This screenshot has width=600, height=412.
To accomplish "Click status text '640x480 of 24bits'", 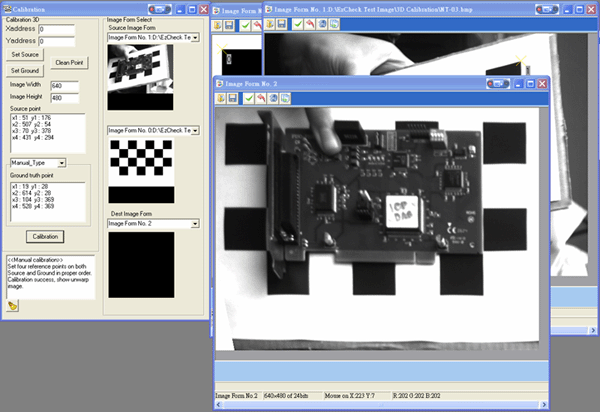I will 286,396.
